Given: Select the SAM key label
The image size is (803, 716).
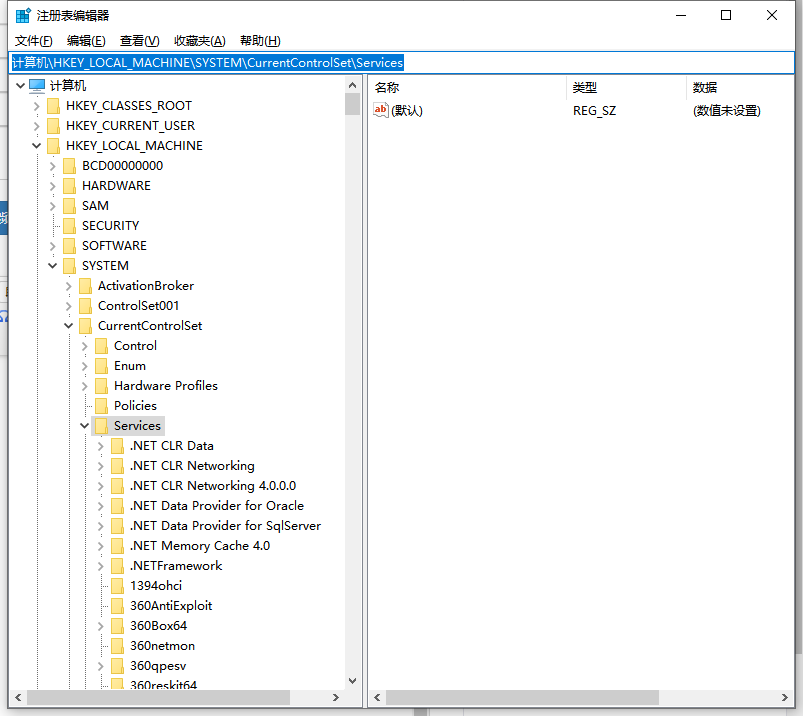Looking at the screenshot, I should tap(95, 206).
